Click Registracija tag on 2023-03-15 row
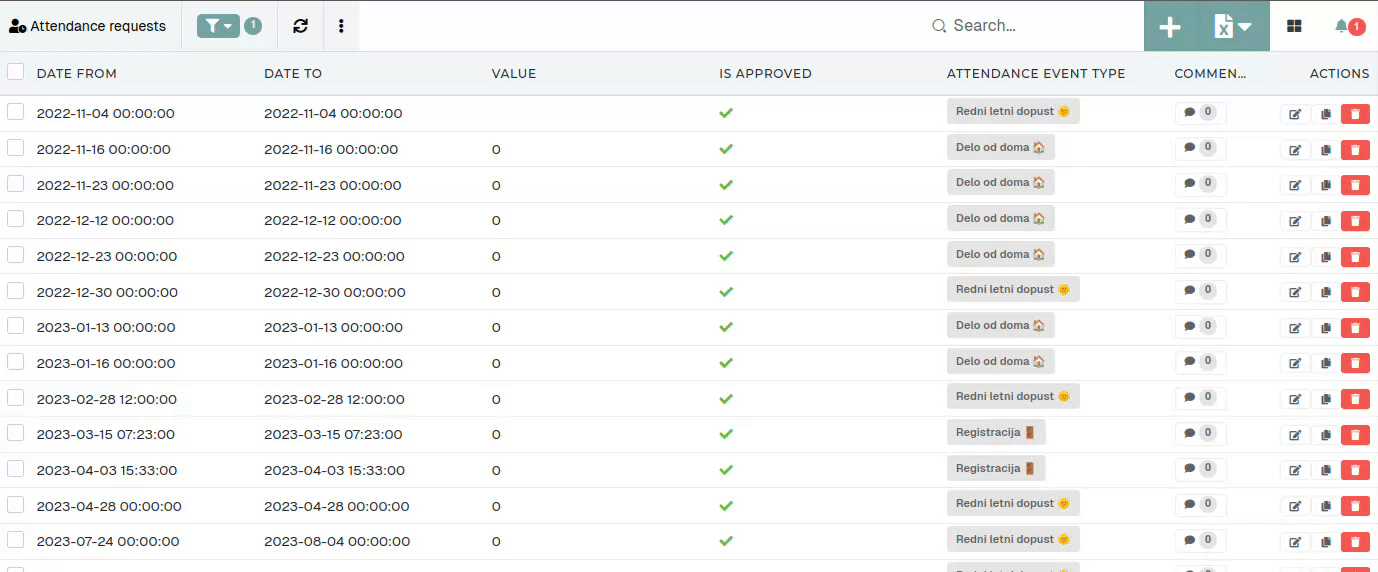 (x=996, y=432)
